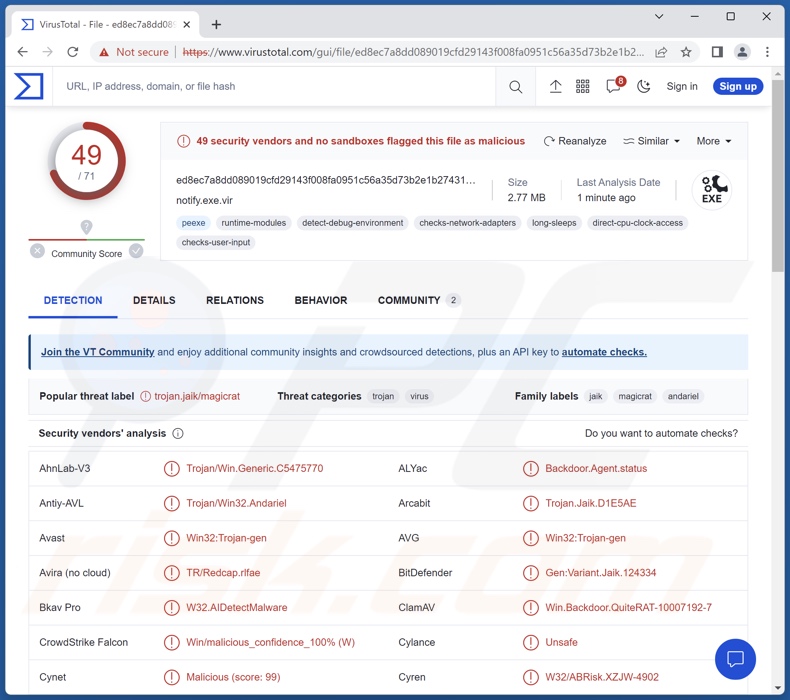
Task: Click the info icon beside Security vendors' analysis
Action: tap(178, 433)
